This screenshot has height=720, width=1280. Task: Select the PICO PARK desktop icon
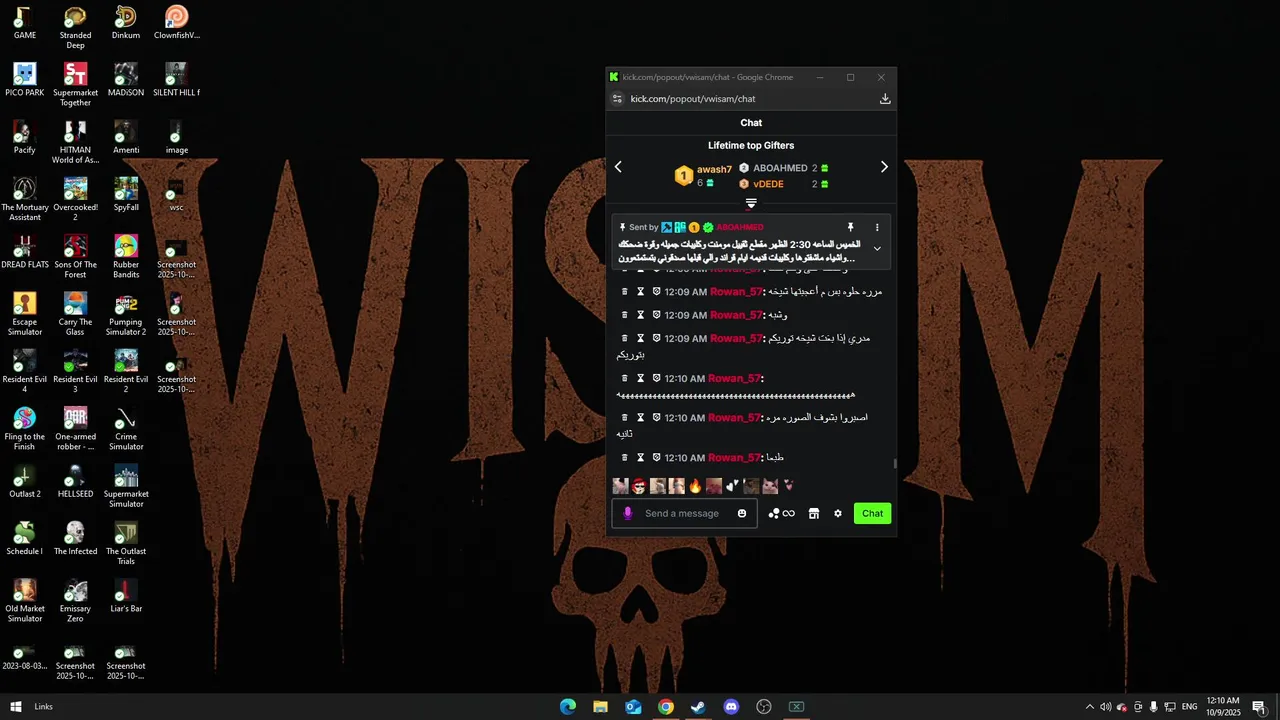click(x=25, y=80)
